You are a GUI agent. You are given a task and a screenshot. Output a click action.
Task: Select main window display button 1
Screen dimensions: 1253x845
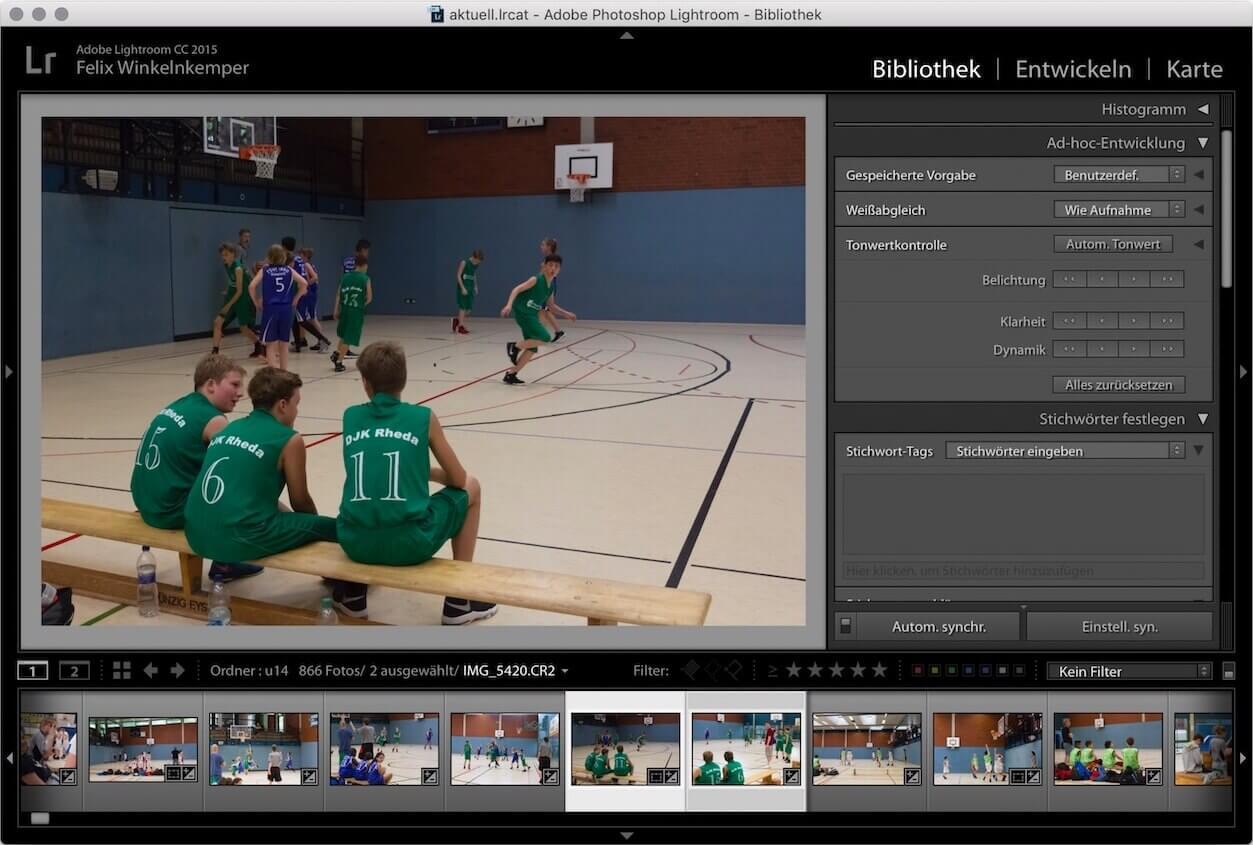[x=33, y=671]
